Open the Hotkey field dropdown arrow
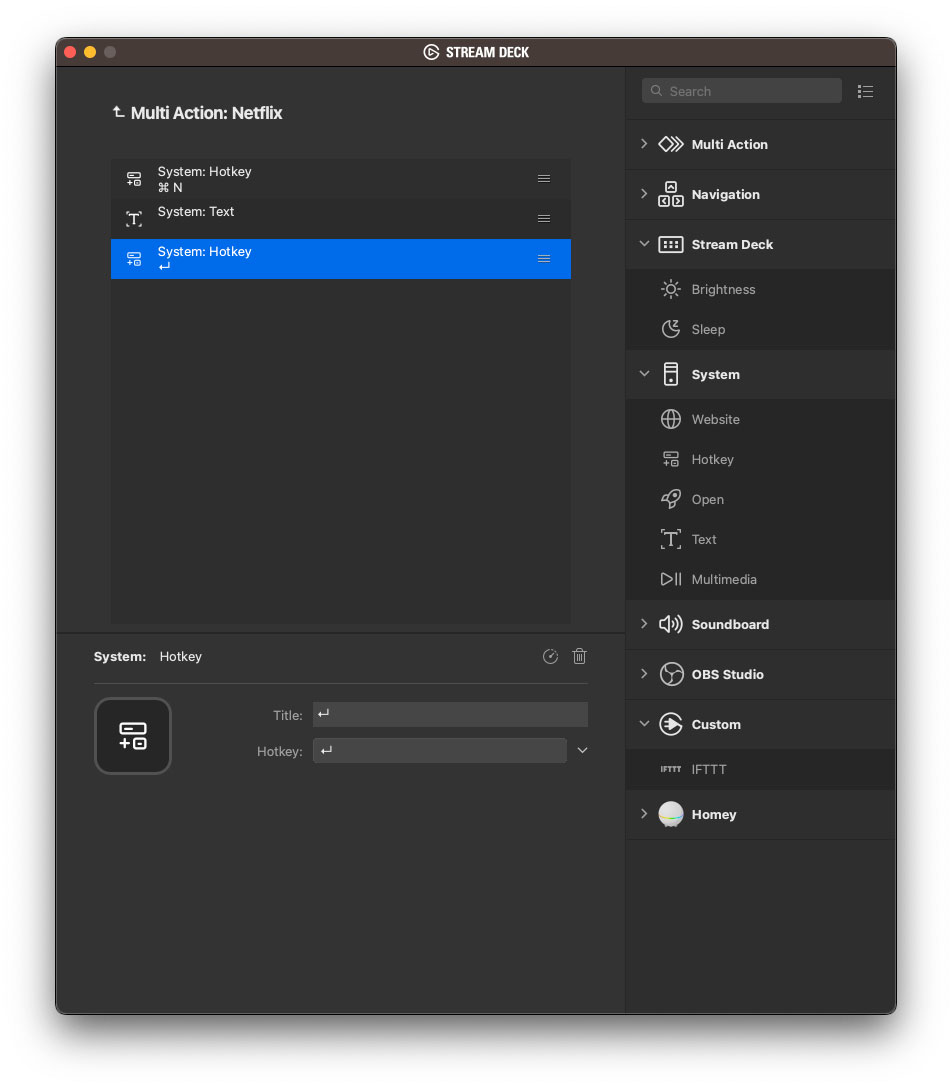The height and width of the screenshot is (1088, 952). pos(583,750)
